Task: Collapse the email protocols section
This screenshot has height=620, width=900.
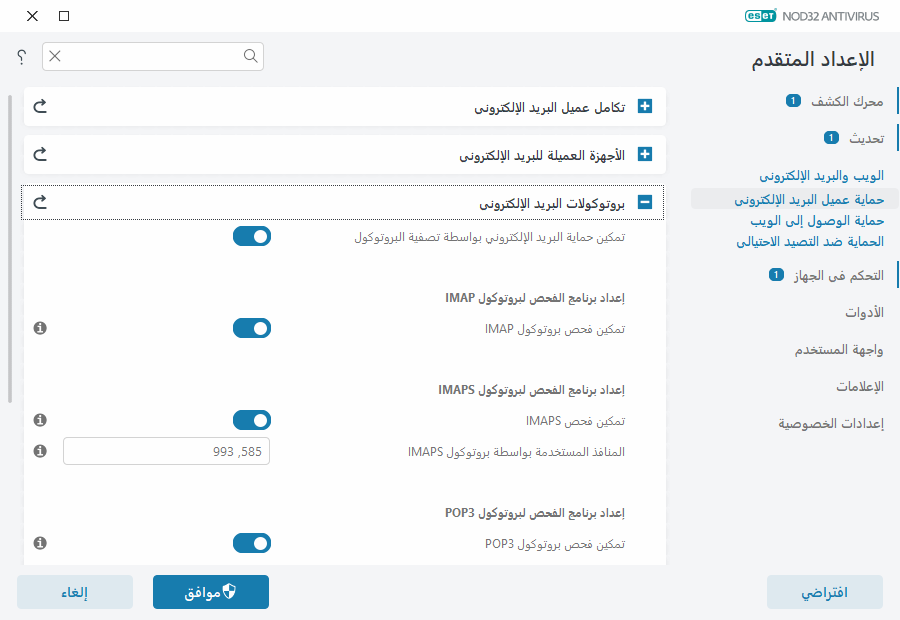Action: [x=646, y=202]
